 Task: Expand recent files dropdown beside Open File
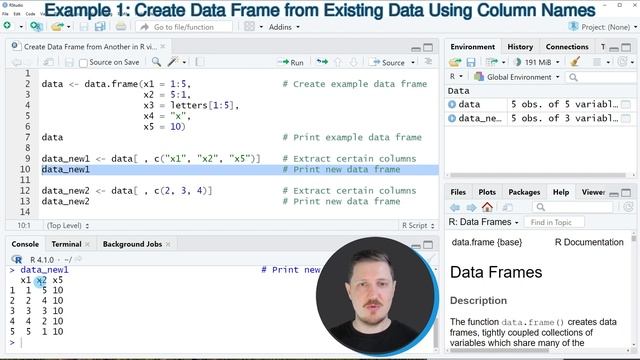pos(69,27)
